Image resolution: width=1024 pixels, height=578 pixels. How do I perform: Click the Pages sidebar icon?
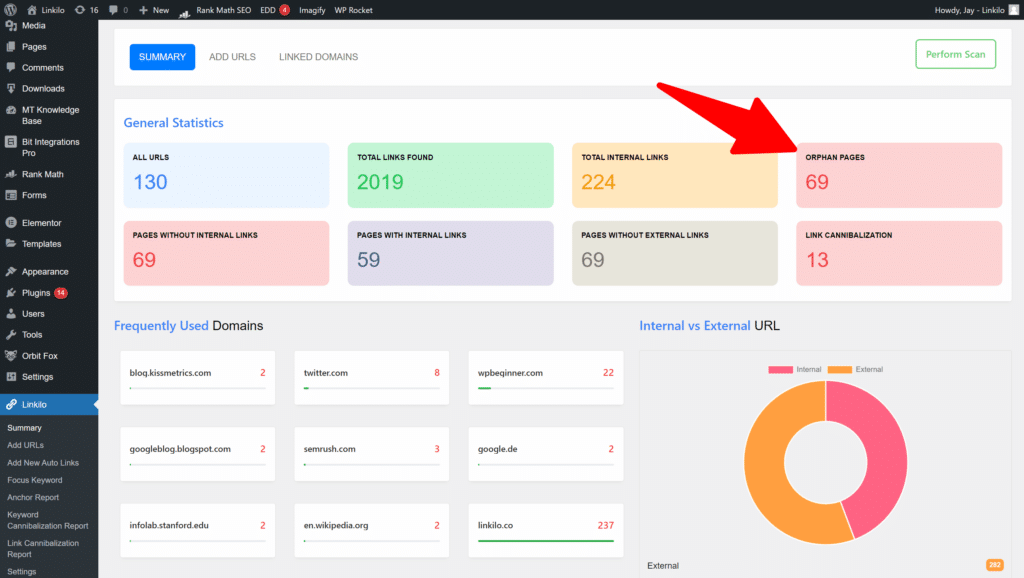[11, 46]
